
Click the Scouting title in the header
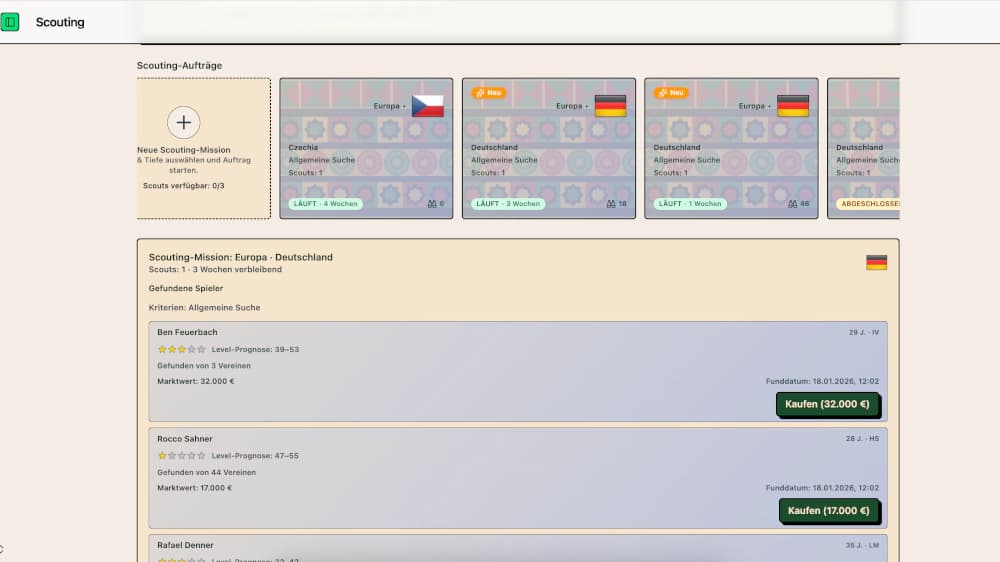tap(60, 22)
